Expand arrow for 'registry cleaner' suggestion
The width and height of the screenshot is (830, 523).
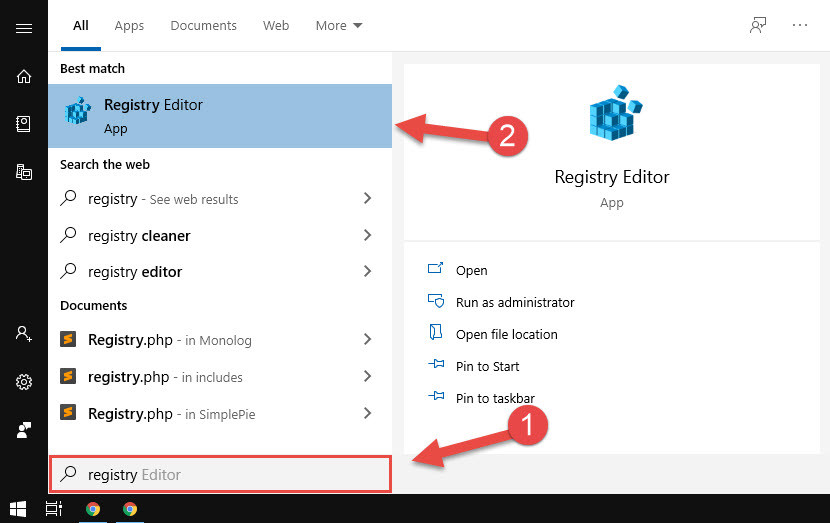point(367,235)
